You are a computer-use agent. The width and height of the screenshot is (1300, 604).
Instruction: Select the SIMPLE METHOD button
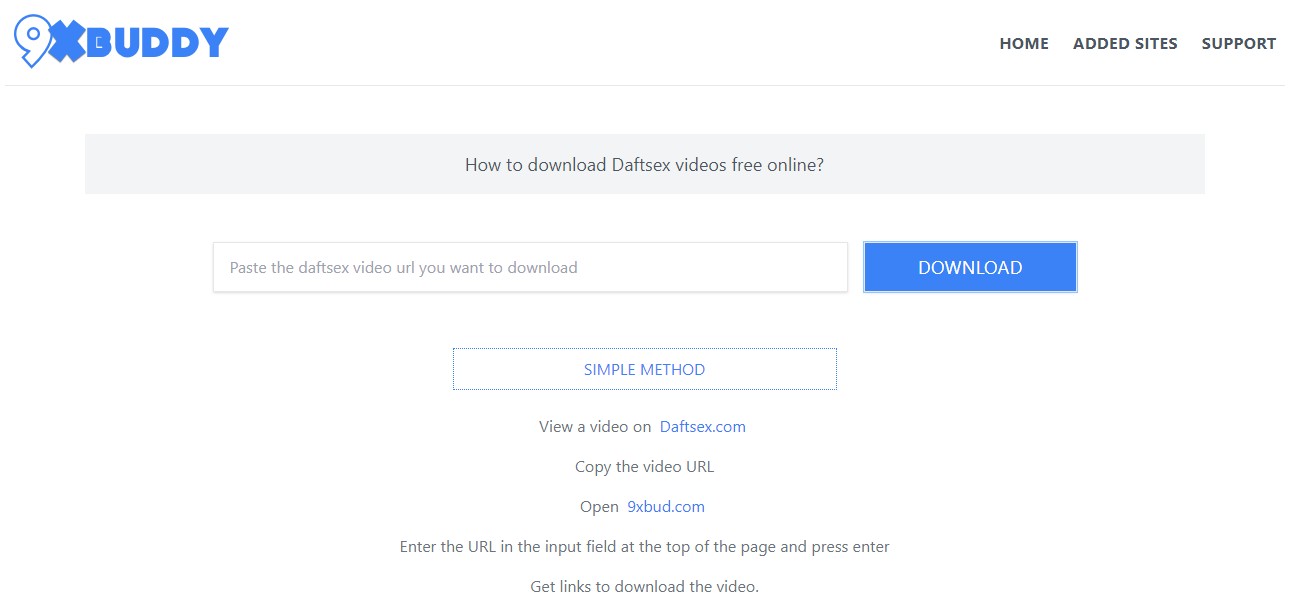[645, 369]
